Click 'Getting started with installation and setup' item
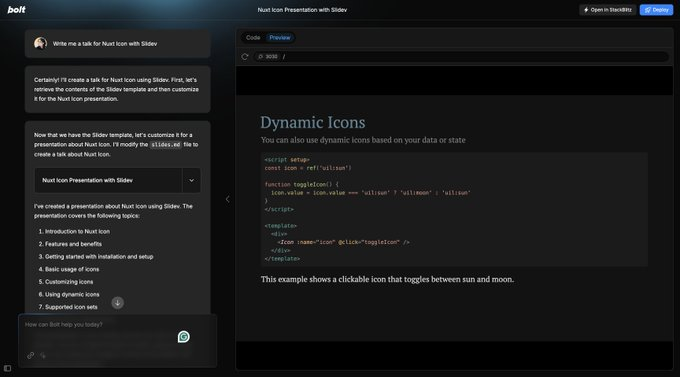 pyautogui.click(x=99, y=256)
